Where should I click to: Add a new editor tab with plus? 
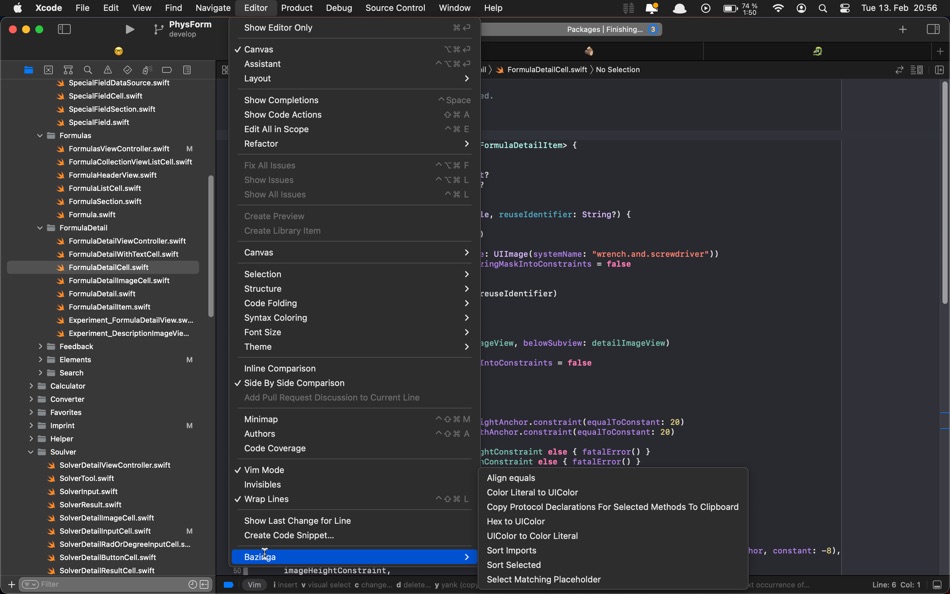(940, 52)
